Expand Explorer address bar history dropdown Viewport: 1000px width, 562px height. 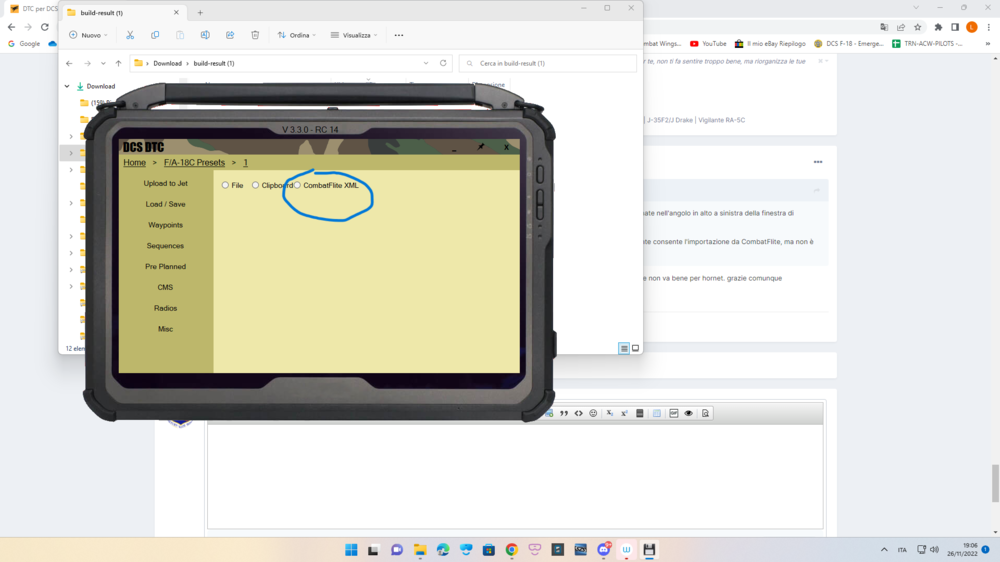(x=426, y=63)
